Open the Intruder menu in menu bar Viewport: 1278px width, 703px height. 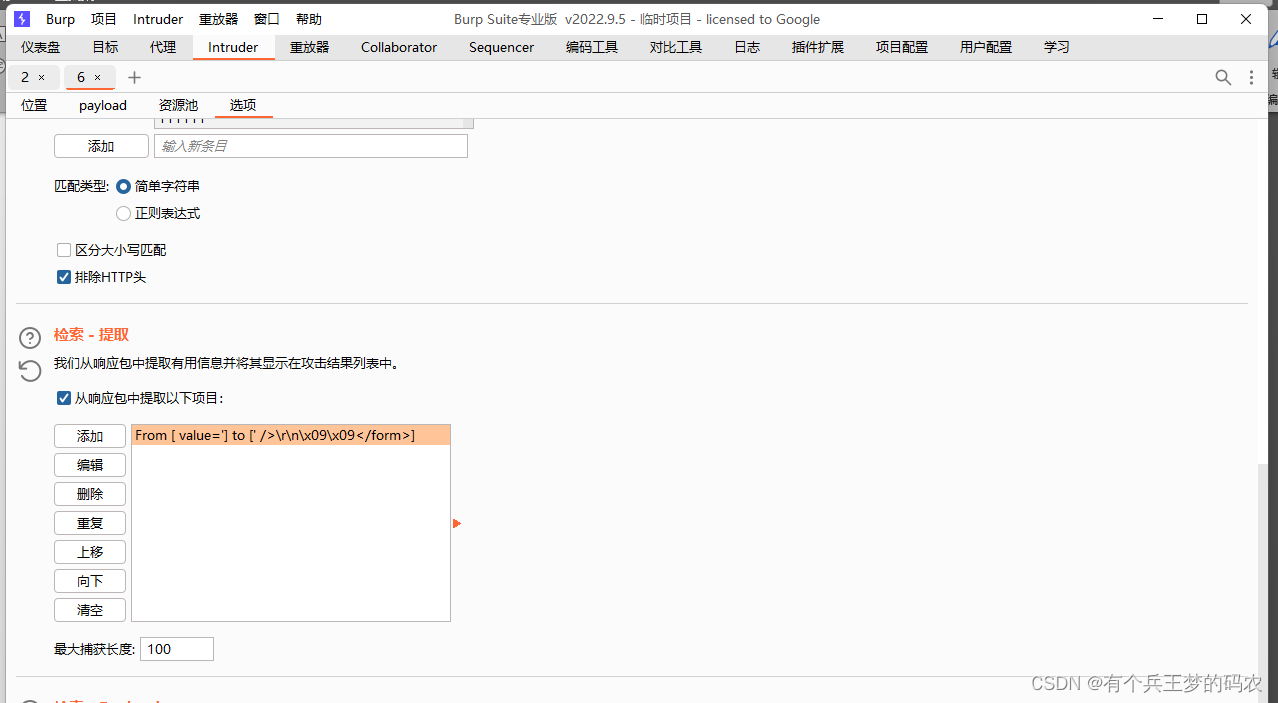(x=157, y=18)
